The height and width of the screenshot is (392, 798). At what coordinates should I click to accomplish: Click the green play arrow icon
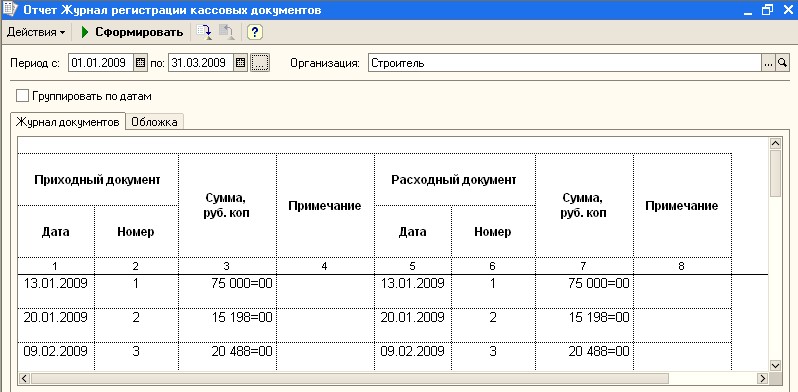point(85,32)
